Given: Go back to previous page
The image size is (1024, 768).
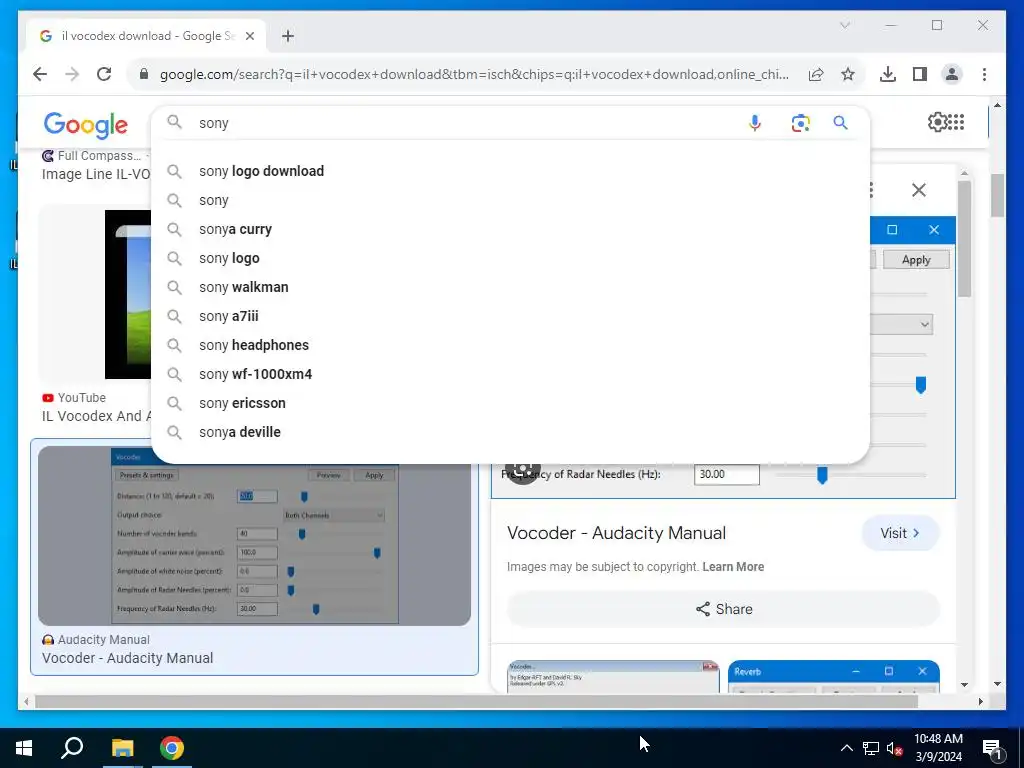Looking at the screenshot, I should tap(40, 74).
